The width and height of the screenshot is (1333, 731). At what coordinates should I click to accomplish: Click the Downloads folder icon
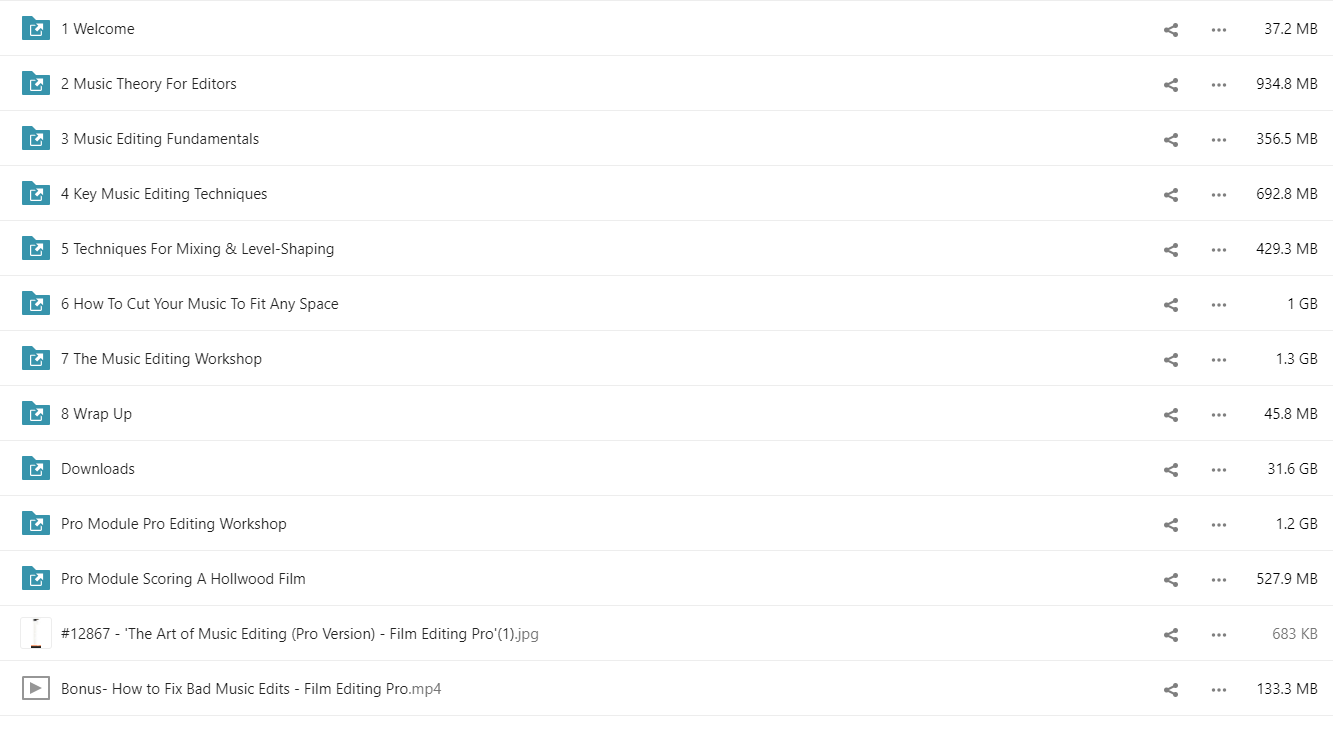point(36,469)
